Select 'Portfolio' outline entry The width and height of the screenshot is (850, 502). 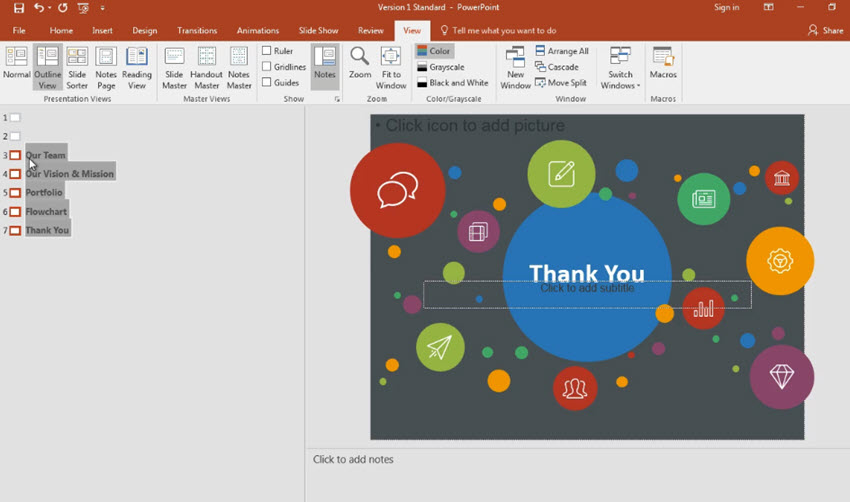coord(44,192)
